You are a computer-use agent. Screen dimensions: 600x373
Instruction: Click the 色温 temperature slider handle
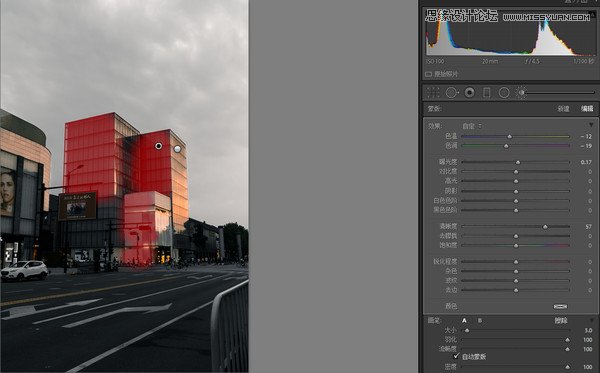509,137
